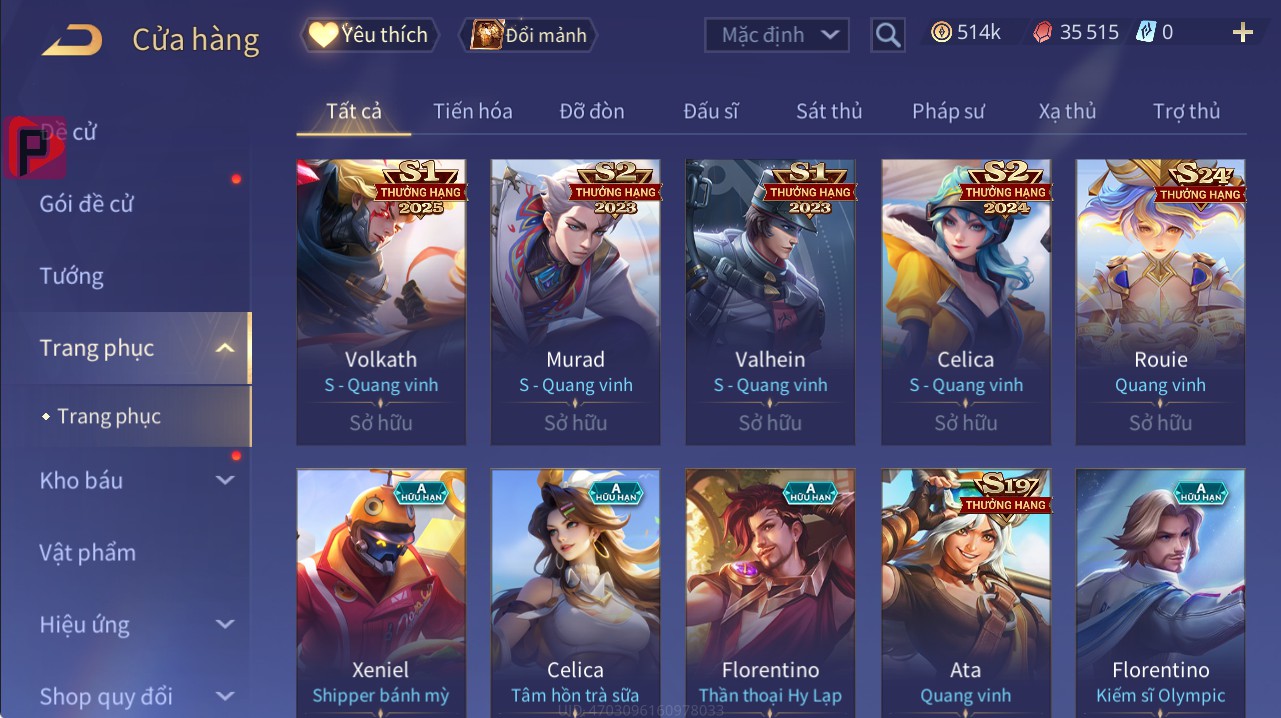The width and height of the screenshot is (1281, 718).
Task: Switch to the Pháp sư tab
Action: coord(948,111)
